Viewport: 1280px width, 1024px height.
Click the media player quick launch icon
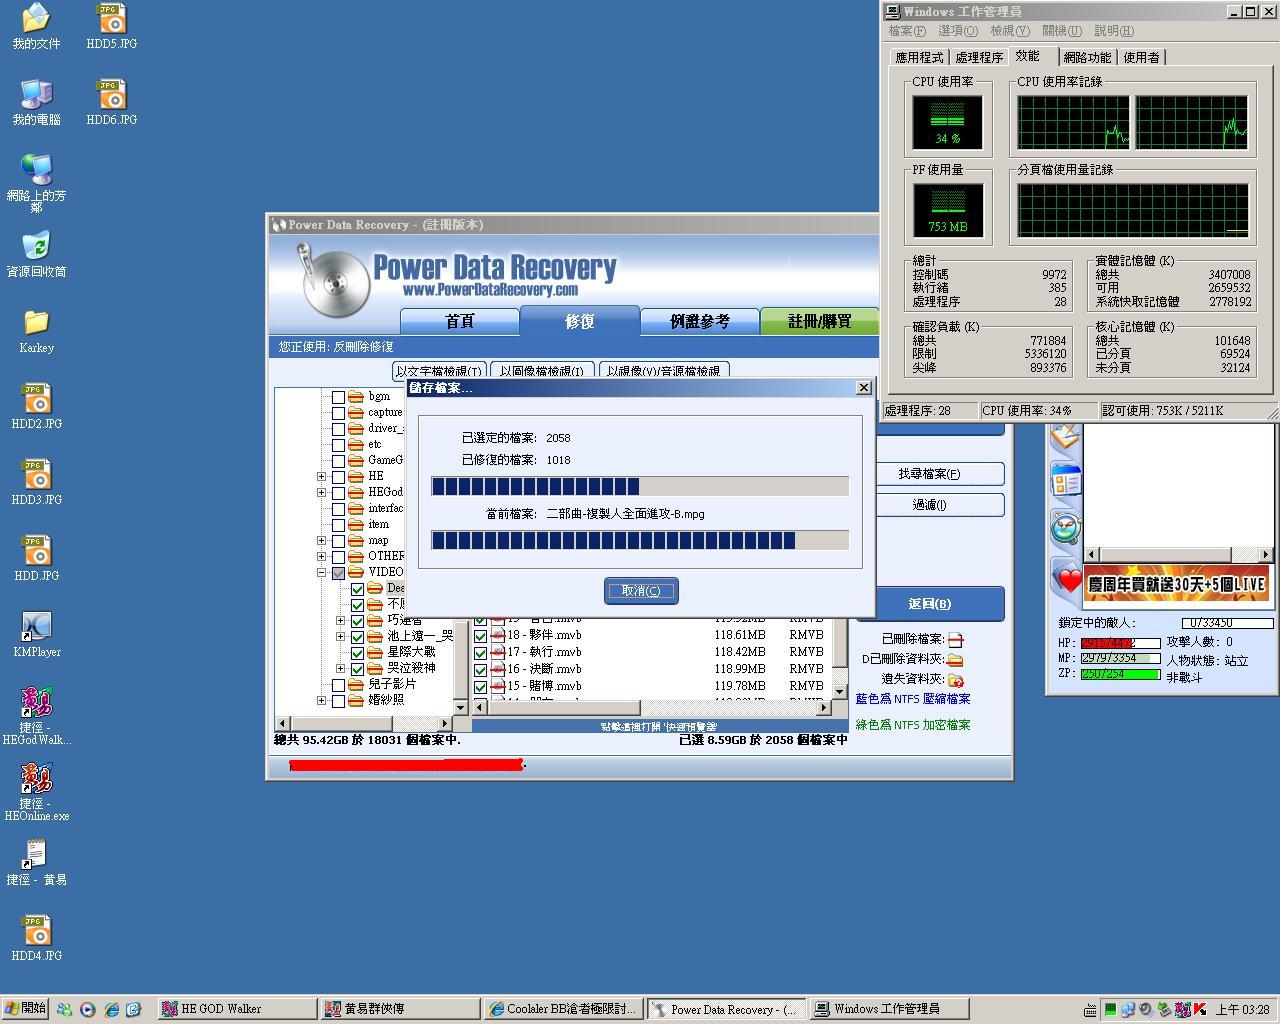coord(87,1009)
